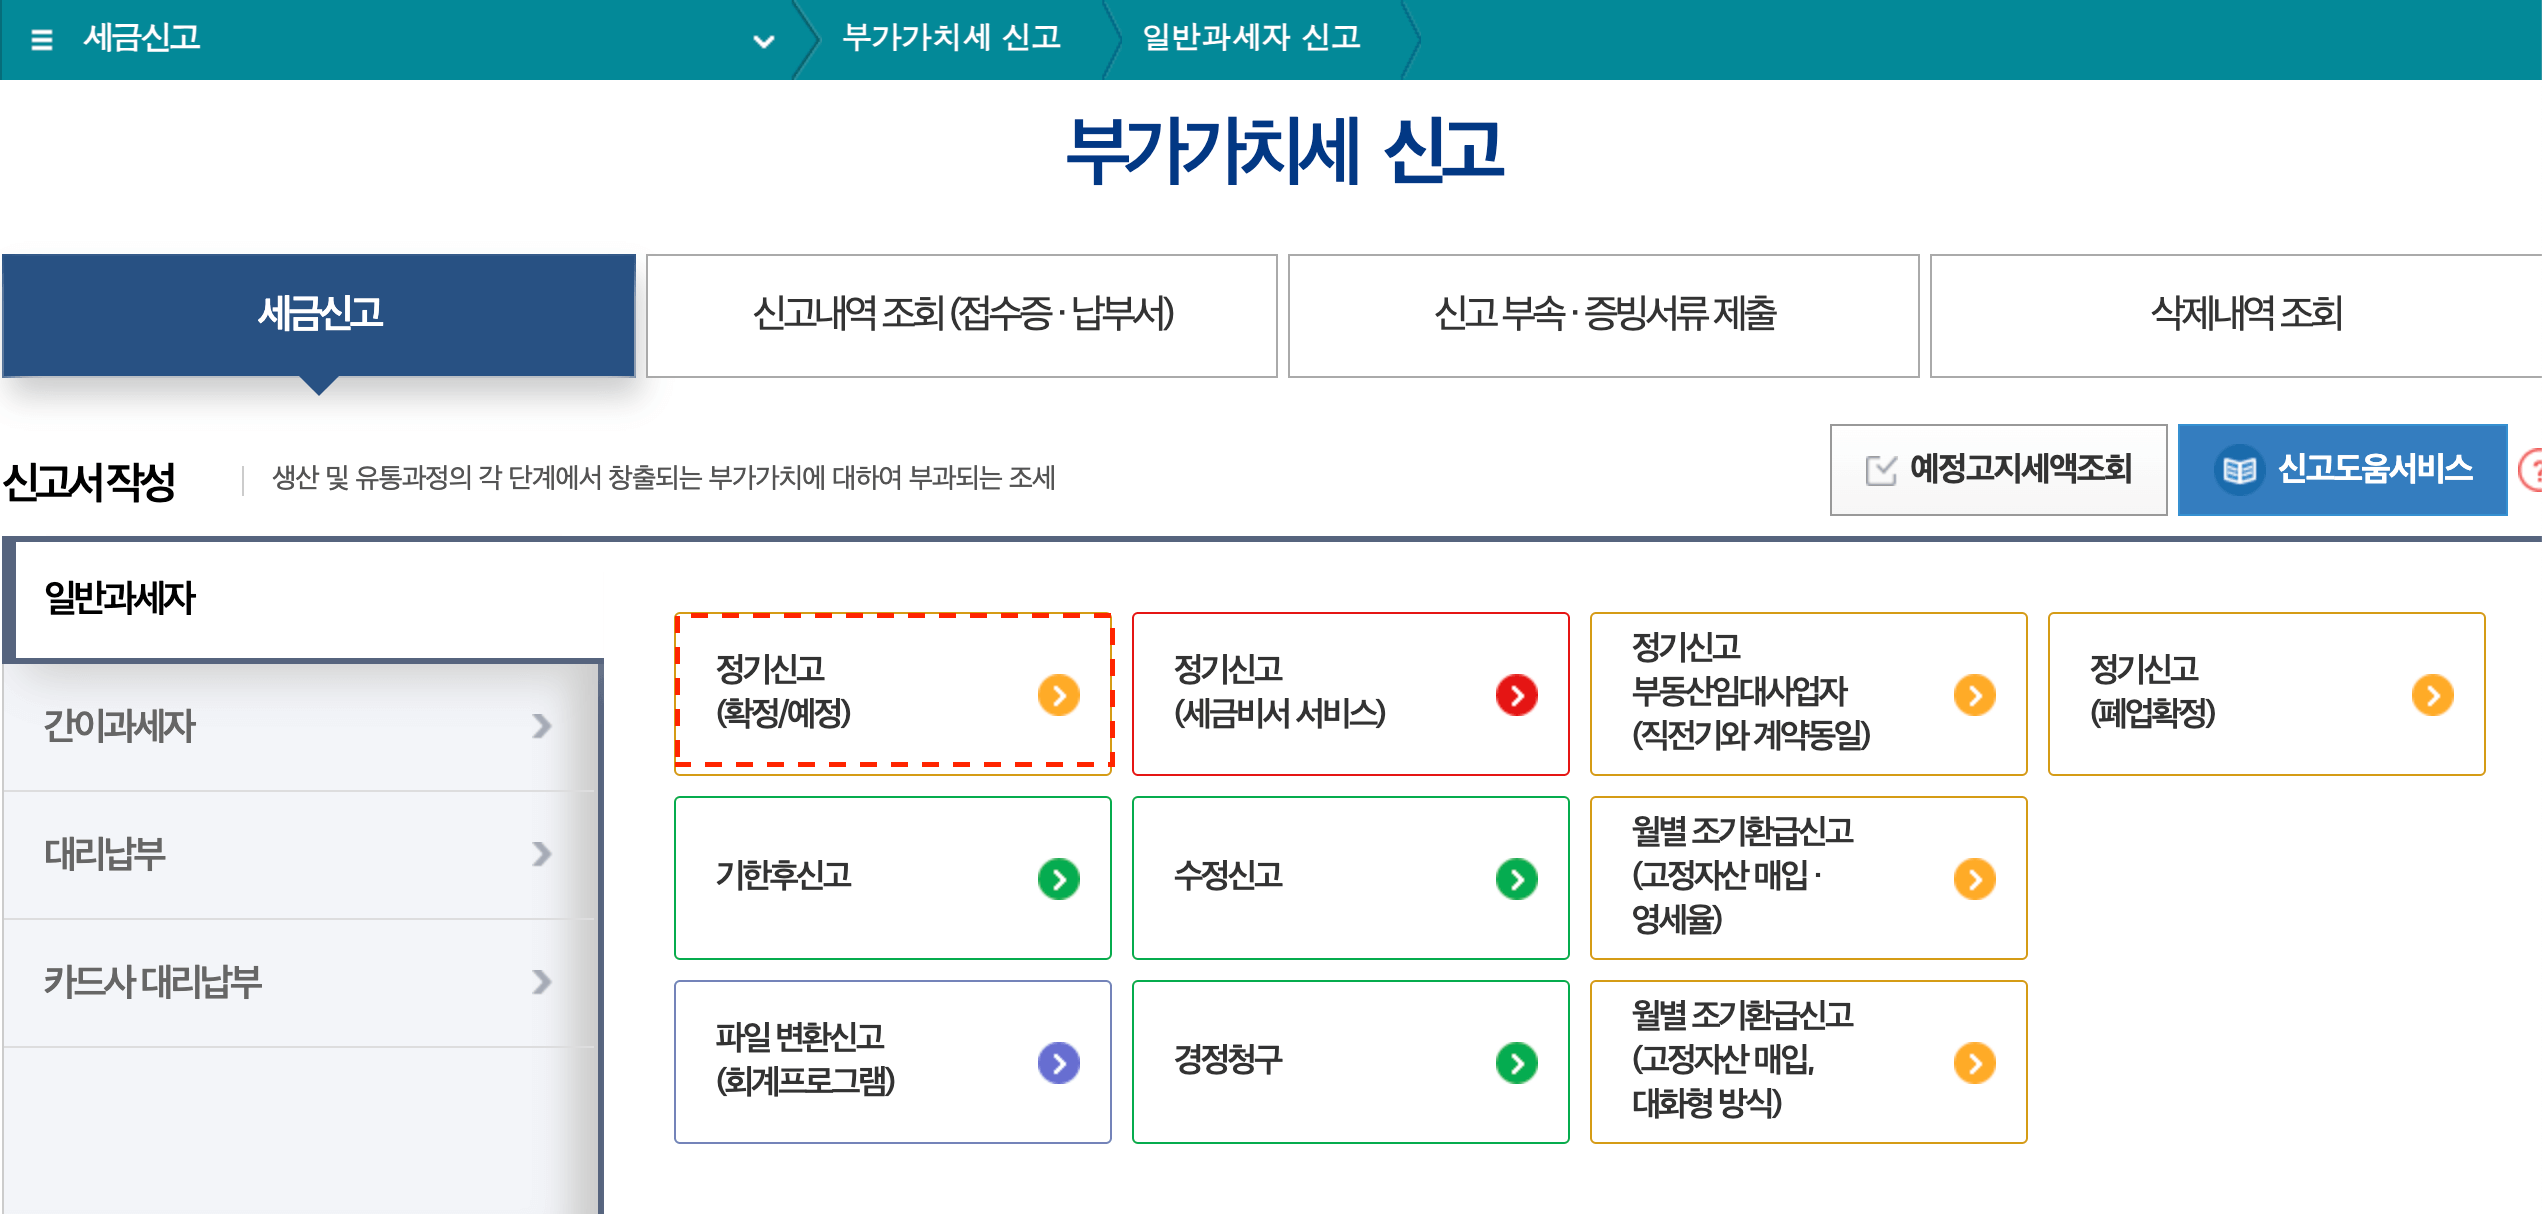Open the 신고도움서비스 button
The width and height of the screenshot is (2542, 1214).
point(2342,467)
